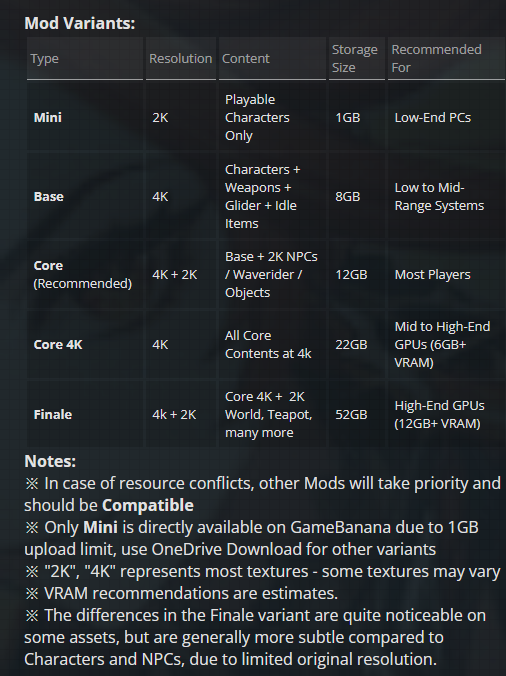The image size is (506, 676).
Task: Select the Base variant row label
Action: click(x=49, y=197)
